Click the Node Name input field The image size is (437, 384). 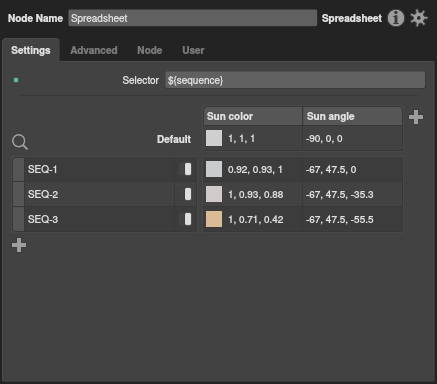coord(193,18)
